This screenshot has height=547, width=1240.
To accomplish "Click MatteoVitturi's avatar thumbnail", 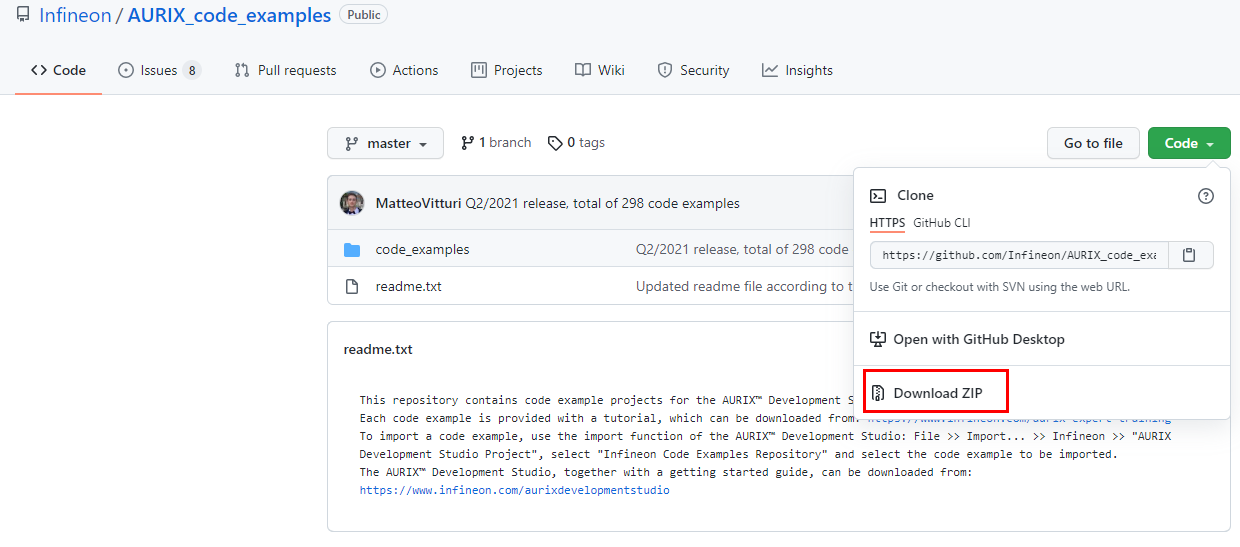I will pyautogui.click(x=352, y=203).
